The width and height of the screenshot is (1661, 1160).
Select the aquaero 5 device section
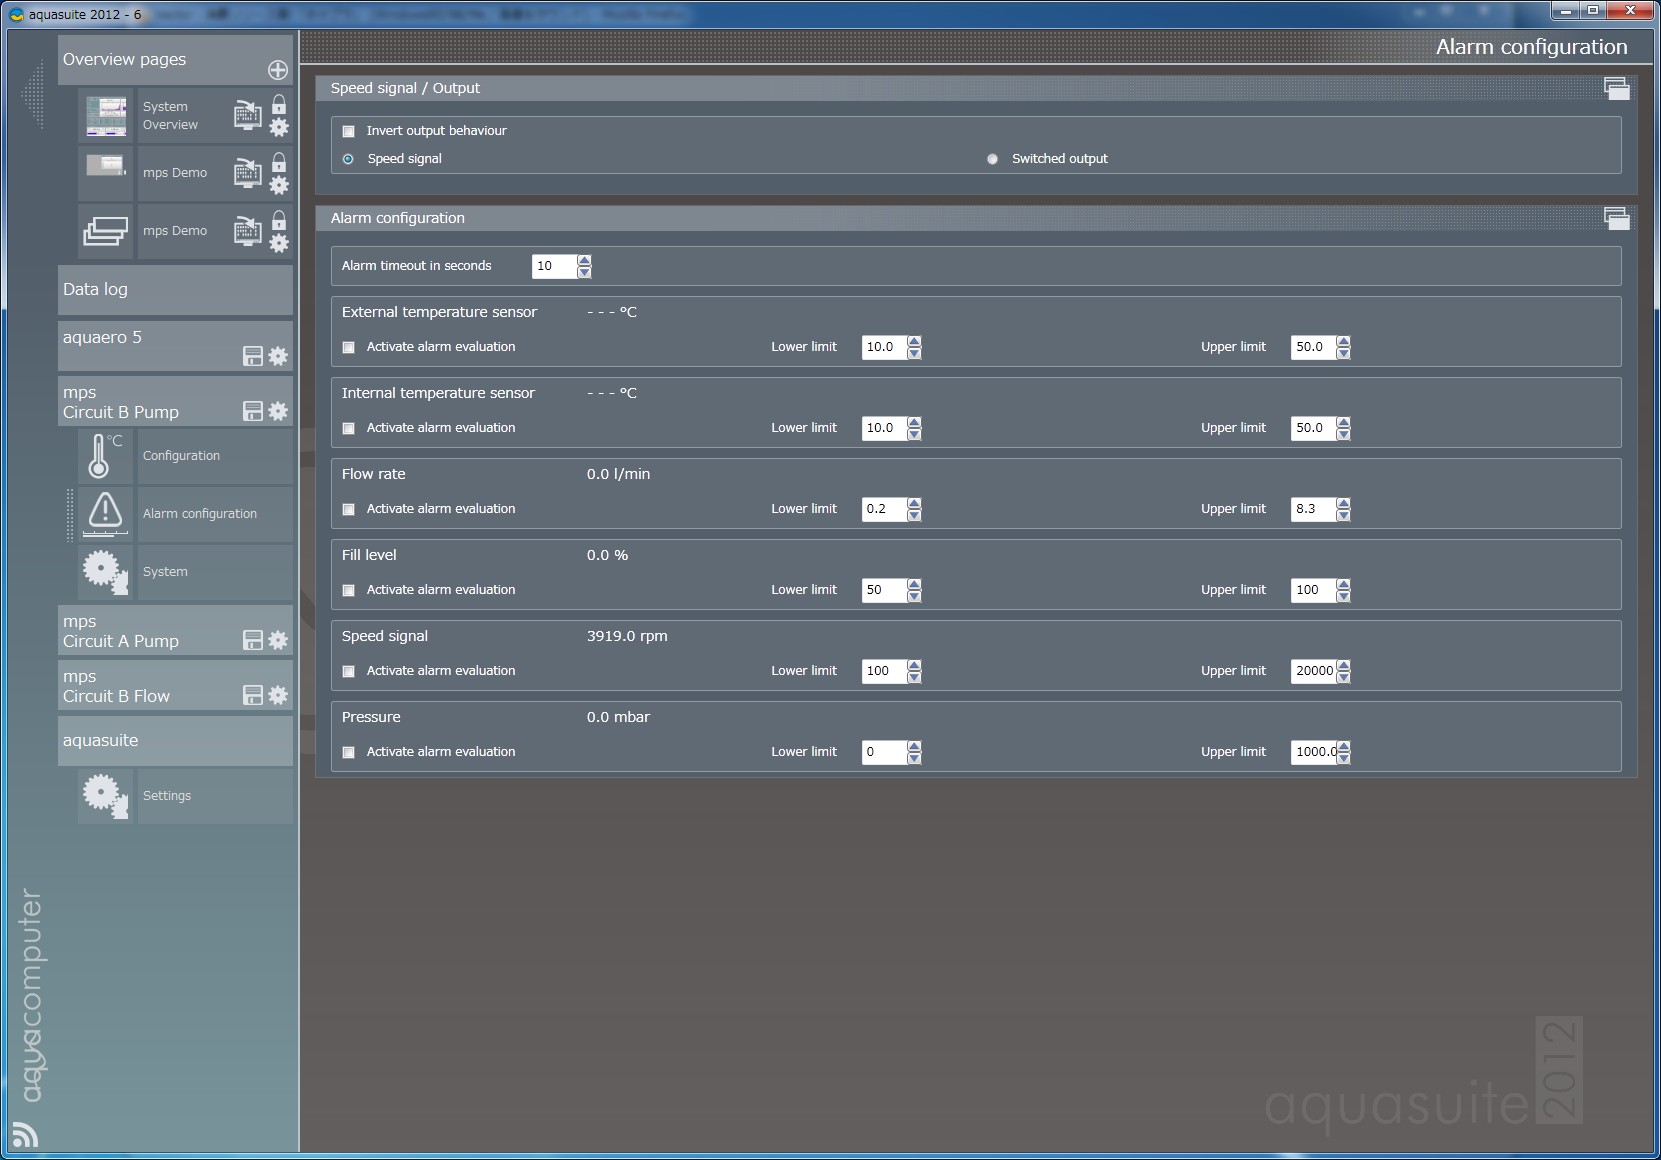pyautogui.click(x=175, y=346)
